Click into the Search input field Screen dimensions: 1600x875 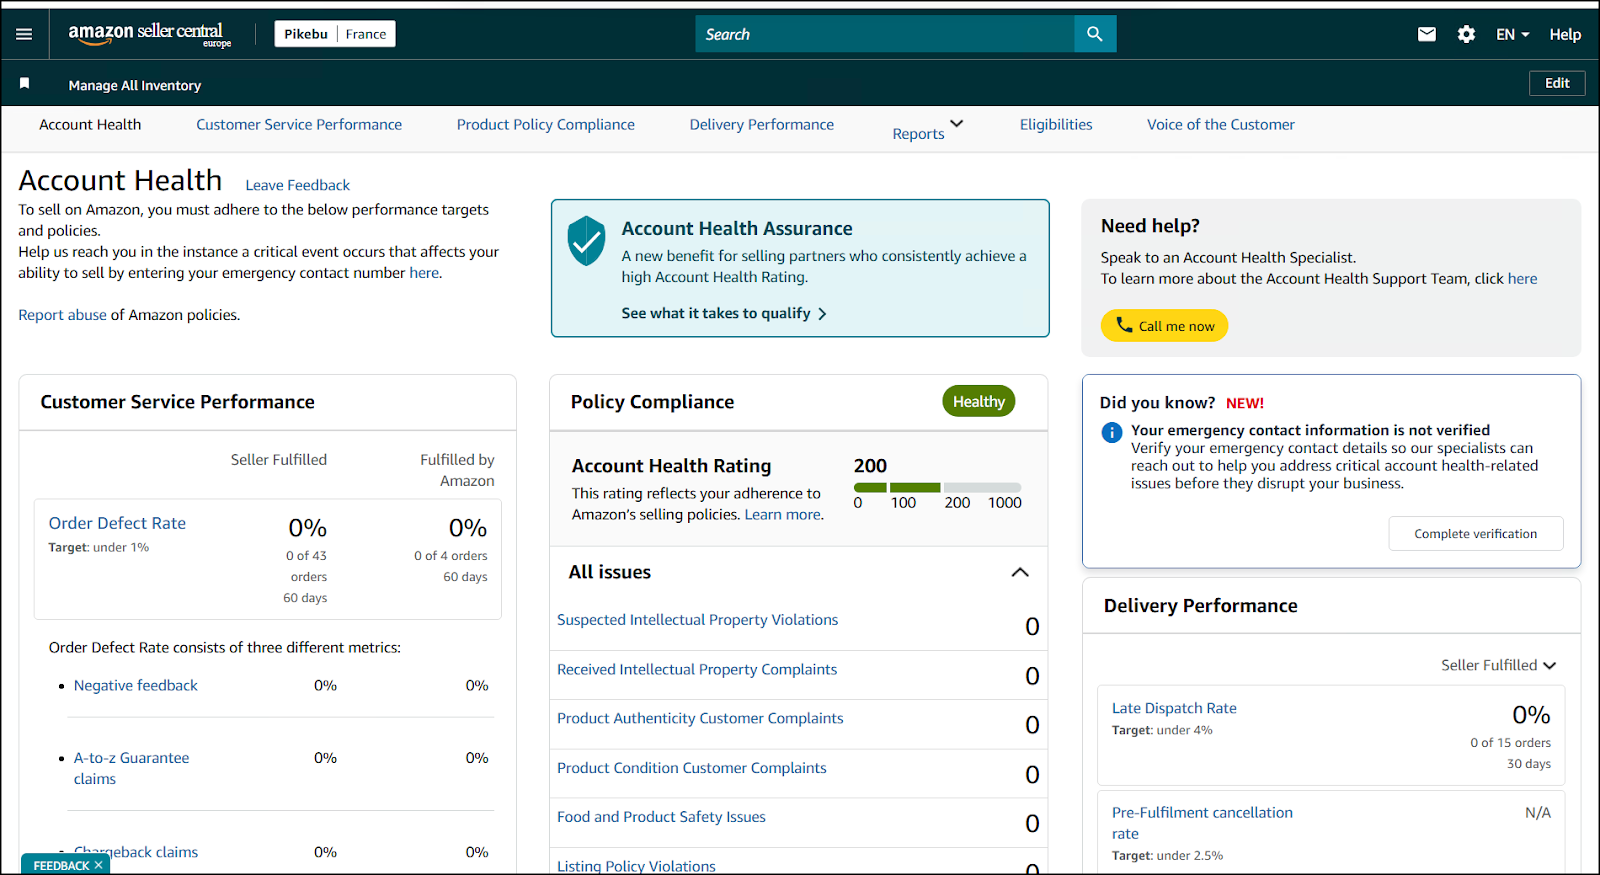click(884, 34)
